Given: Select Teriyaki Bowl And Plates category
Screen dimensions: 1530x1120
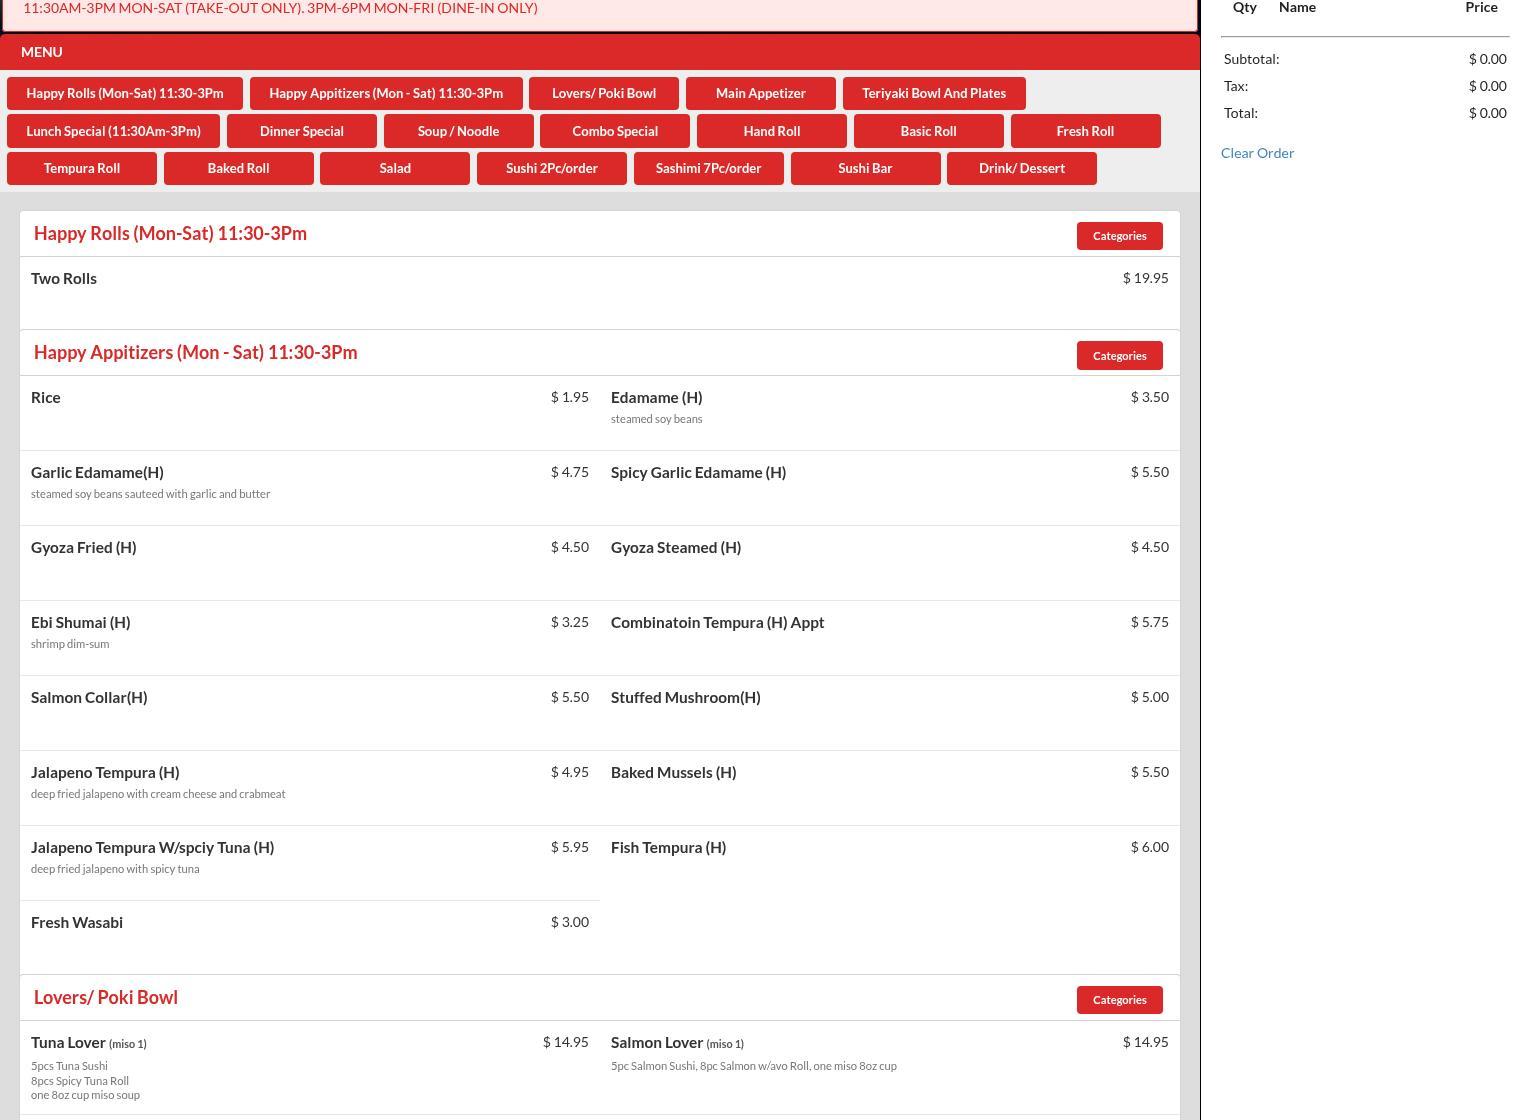Looking at the screenshot, I should pyautogui.click(x=934, y=93).
